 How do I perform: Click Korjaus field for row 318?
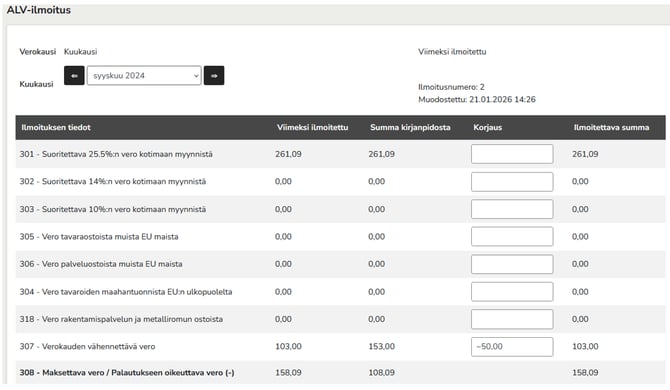[512, 319]
